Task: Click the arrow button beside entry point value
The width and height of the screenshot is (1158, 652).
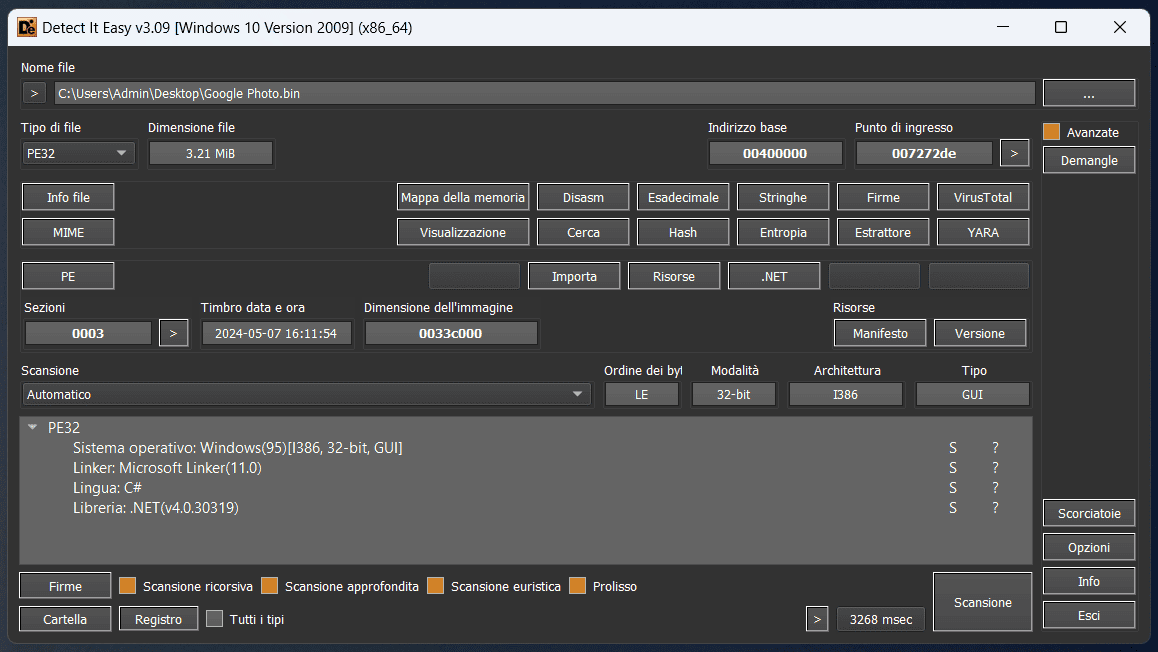Action: coord(1014,153)
